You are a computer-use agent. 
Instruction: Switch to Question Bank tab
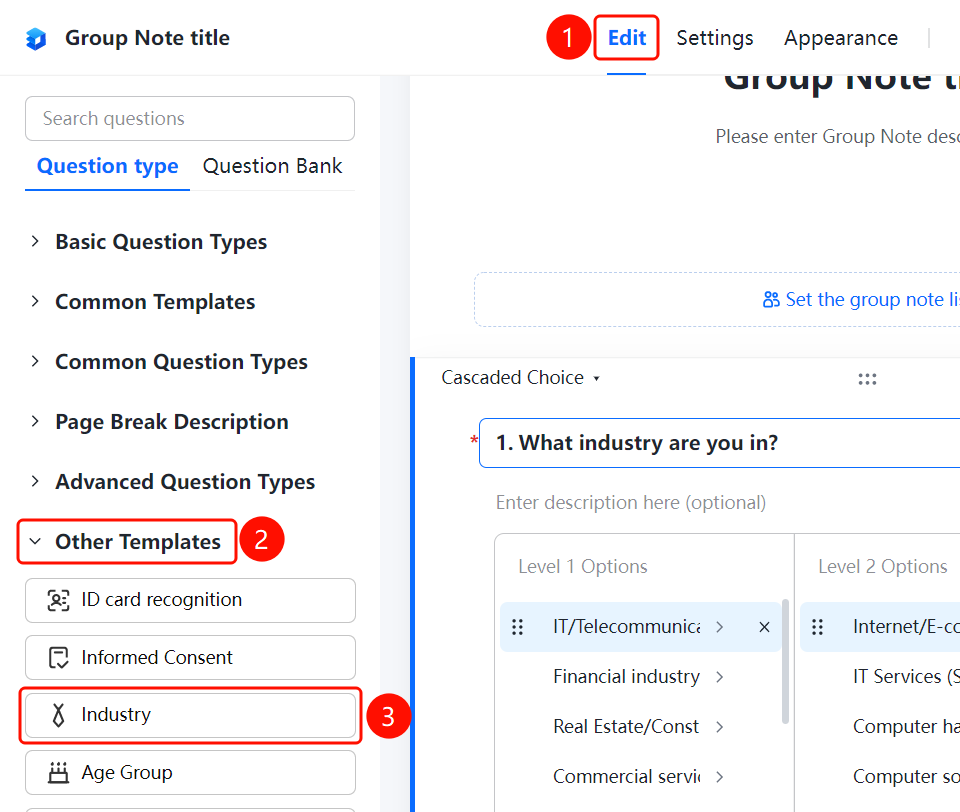coord(272,167)
